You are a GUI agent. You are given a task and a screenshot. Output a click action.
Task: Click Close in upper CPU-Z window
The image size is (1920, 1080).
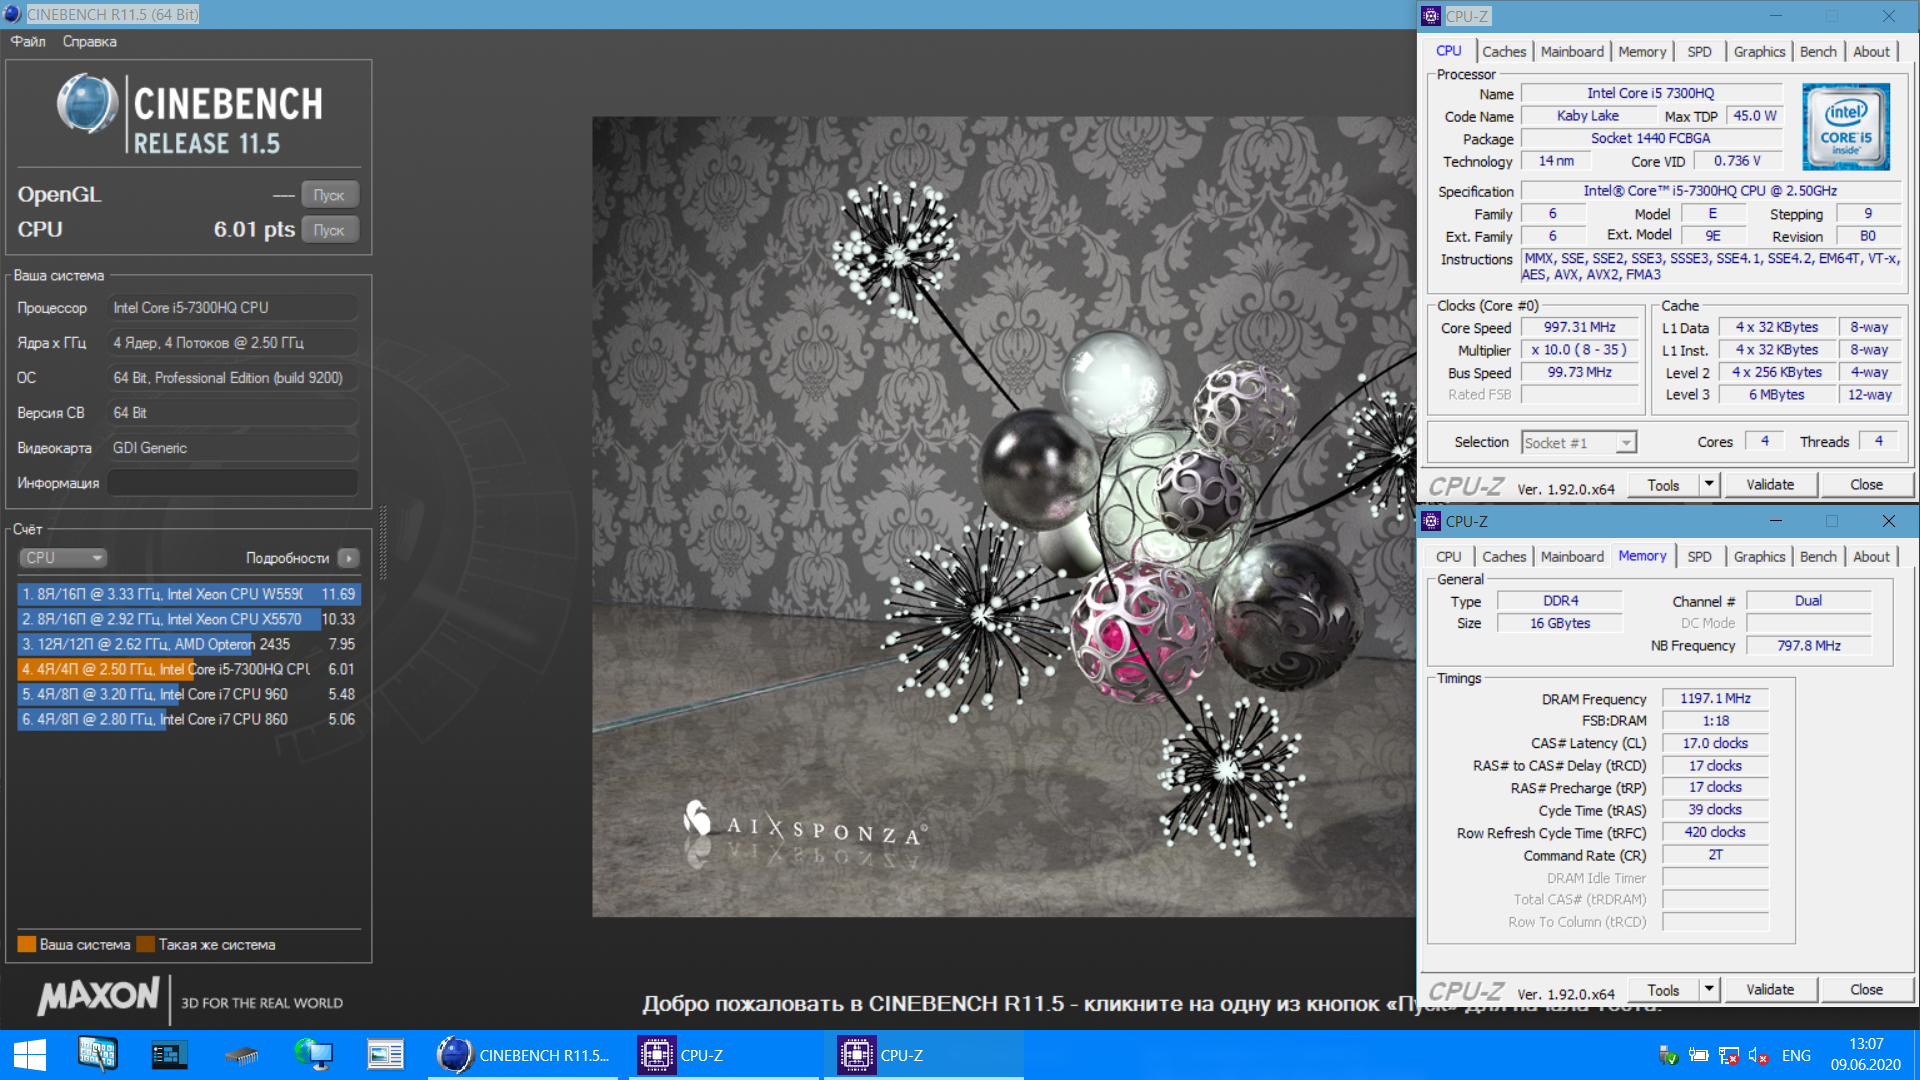point(1866,485)
